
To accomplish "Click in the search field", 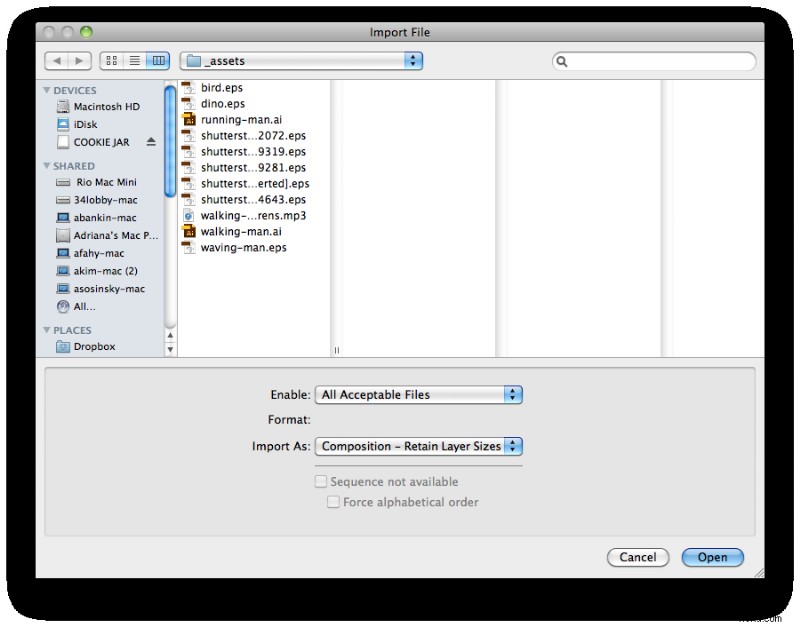I will (654, 61).
